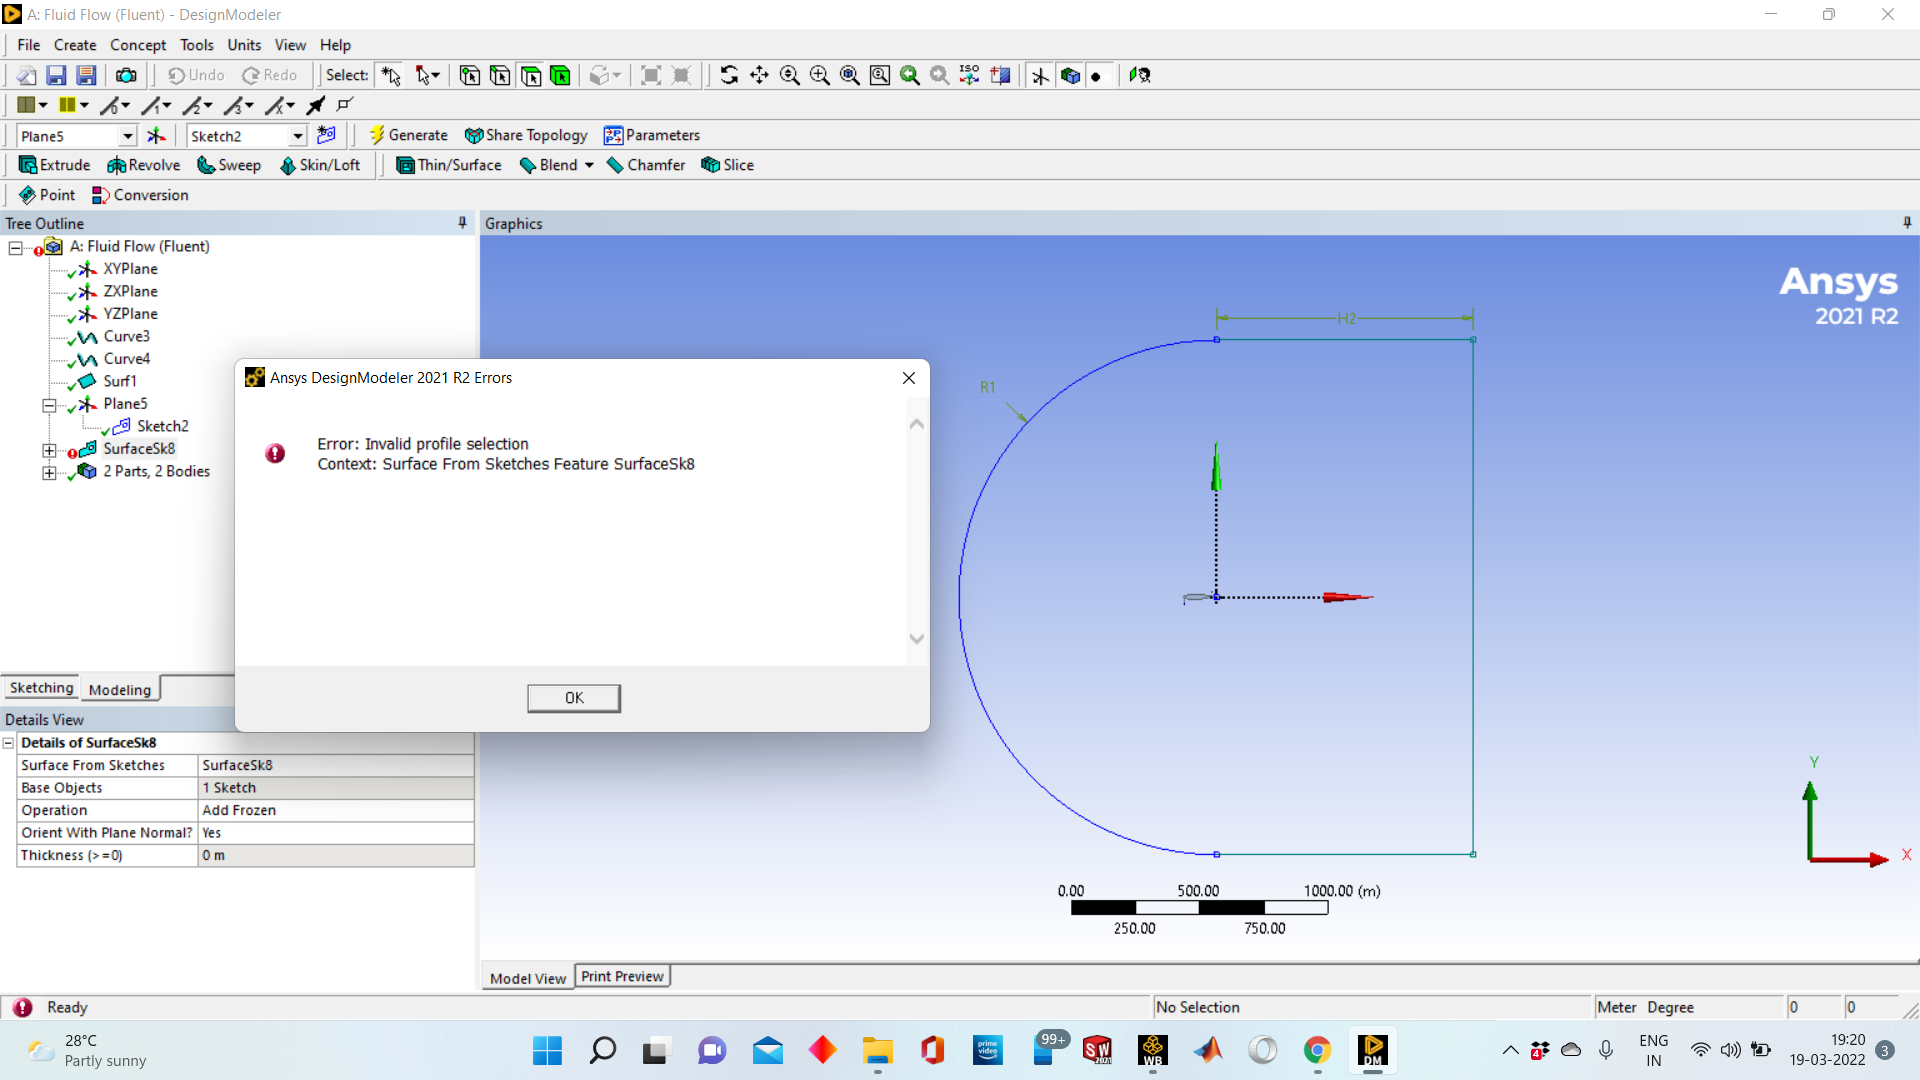The height and width of the screenshot is (1080, 1920).
Task: Click the Rotate view icon
Action: tap(729, 75)
